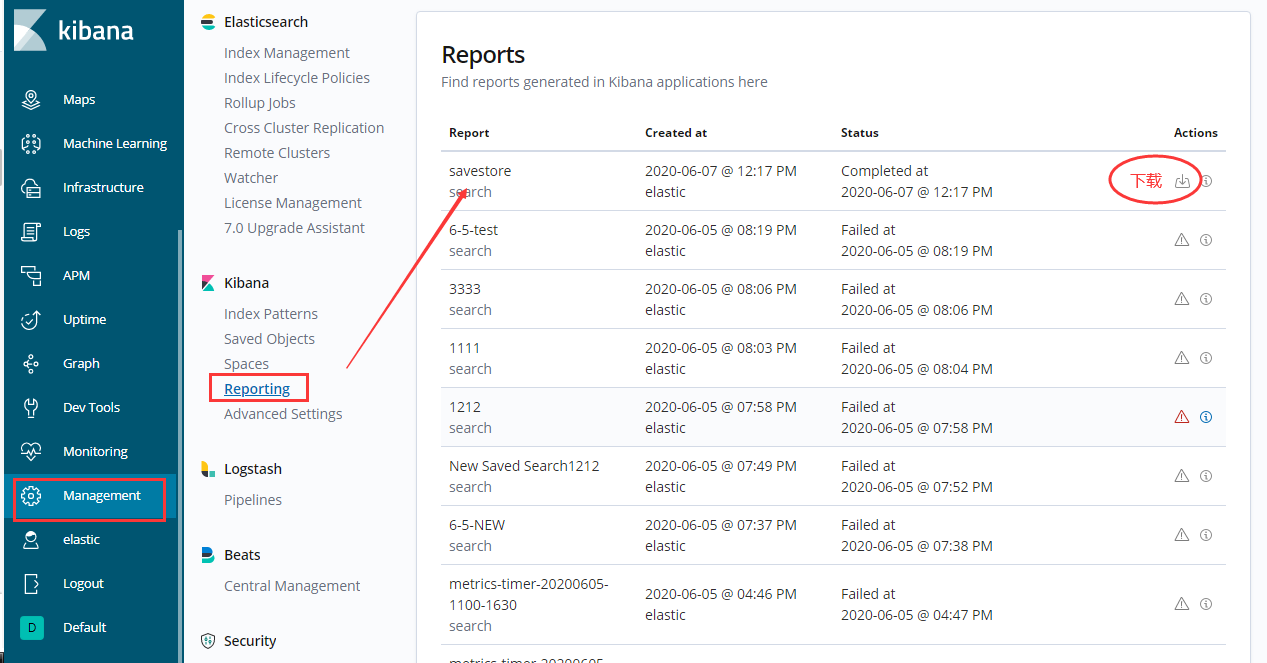Screen dimensions: 1267x663
Task: Click the Kibana logo icon
Action: pyautogui.click(x=30, y=30)
